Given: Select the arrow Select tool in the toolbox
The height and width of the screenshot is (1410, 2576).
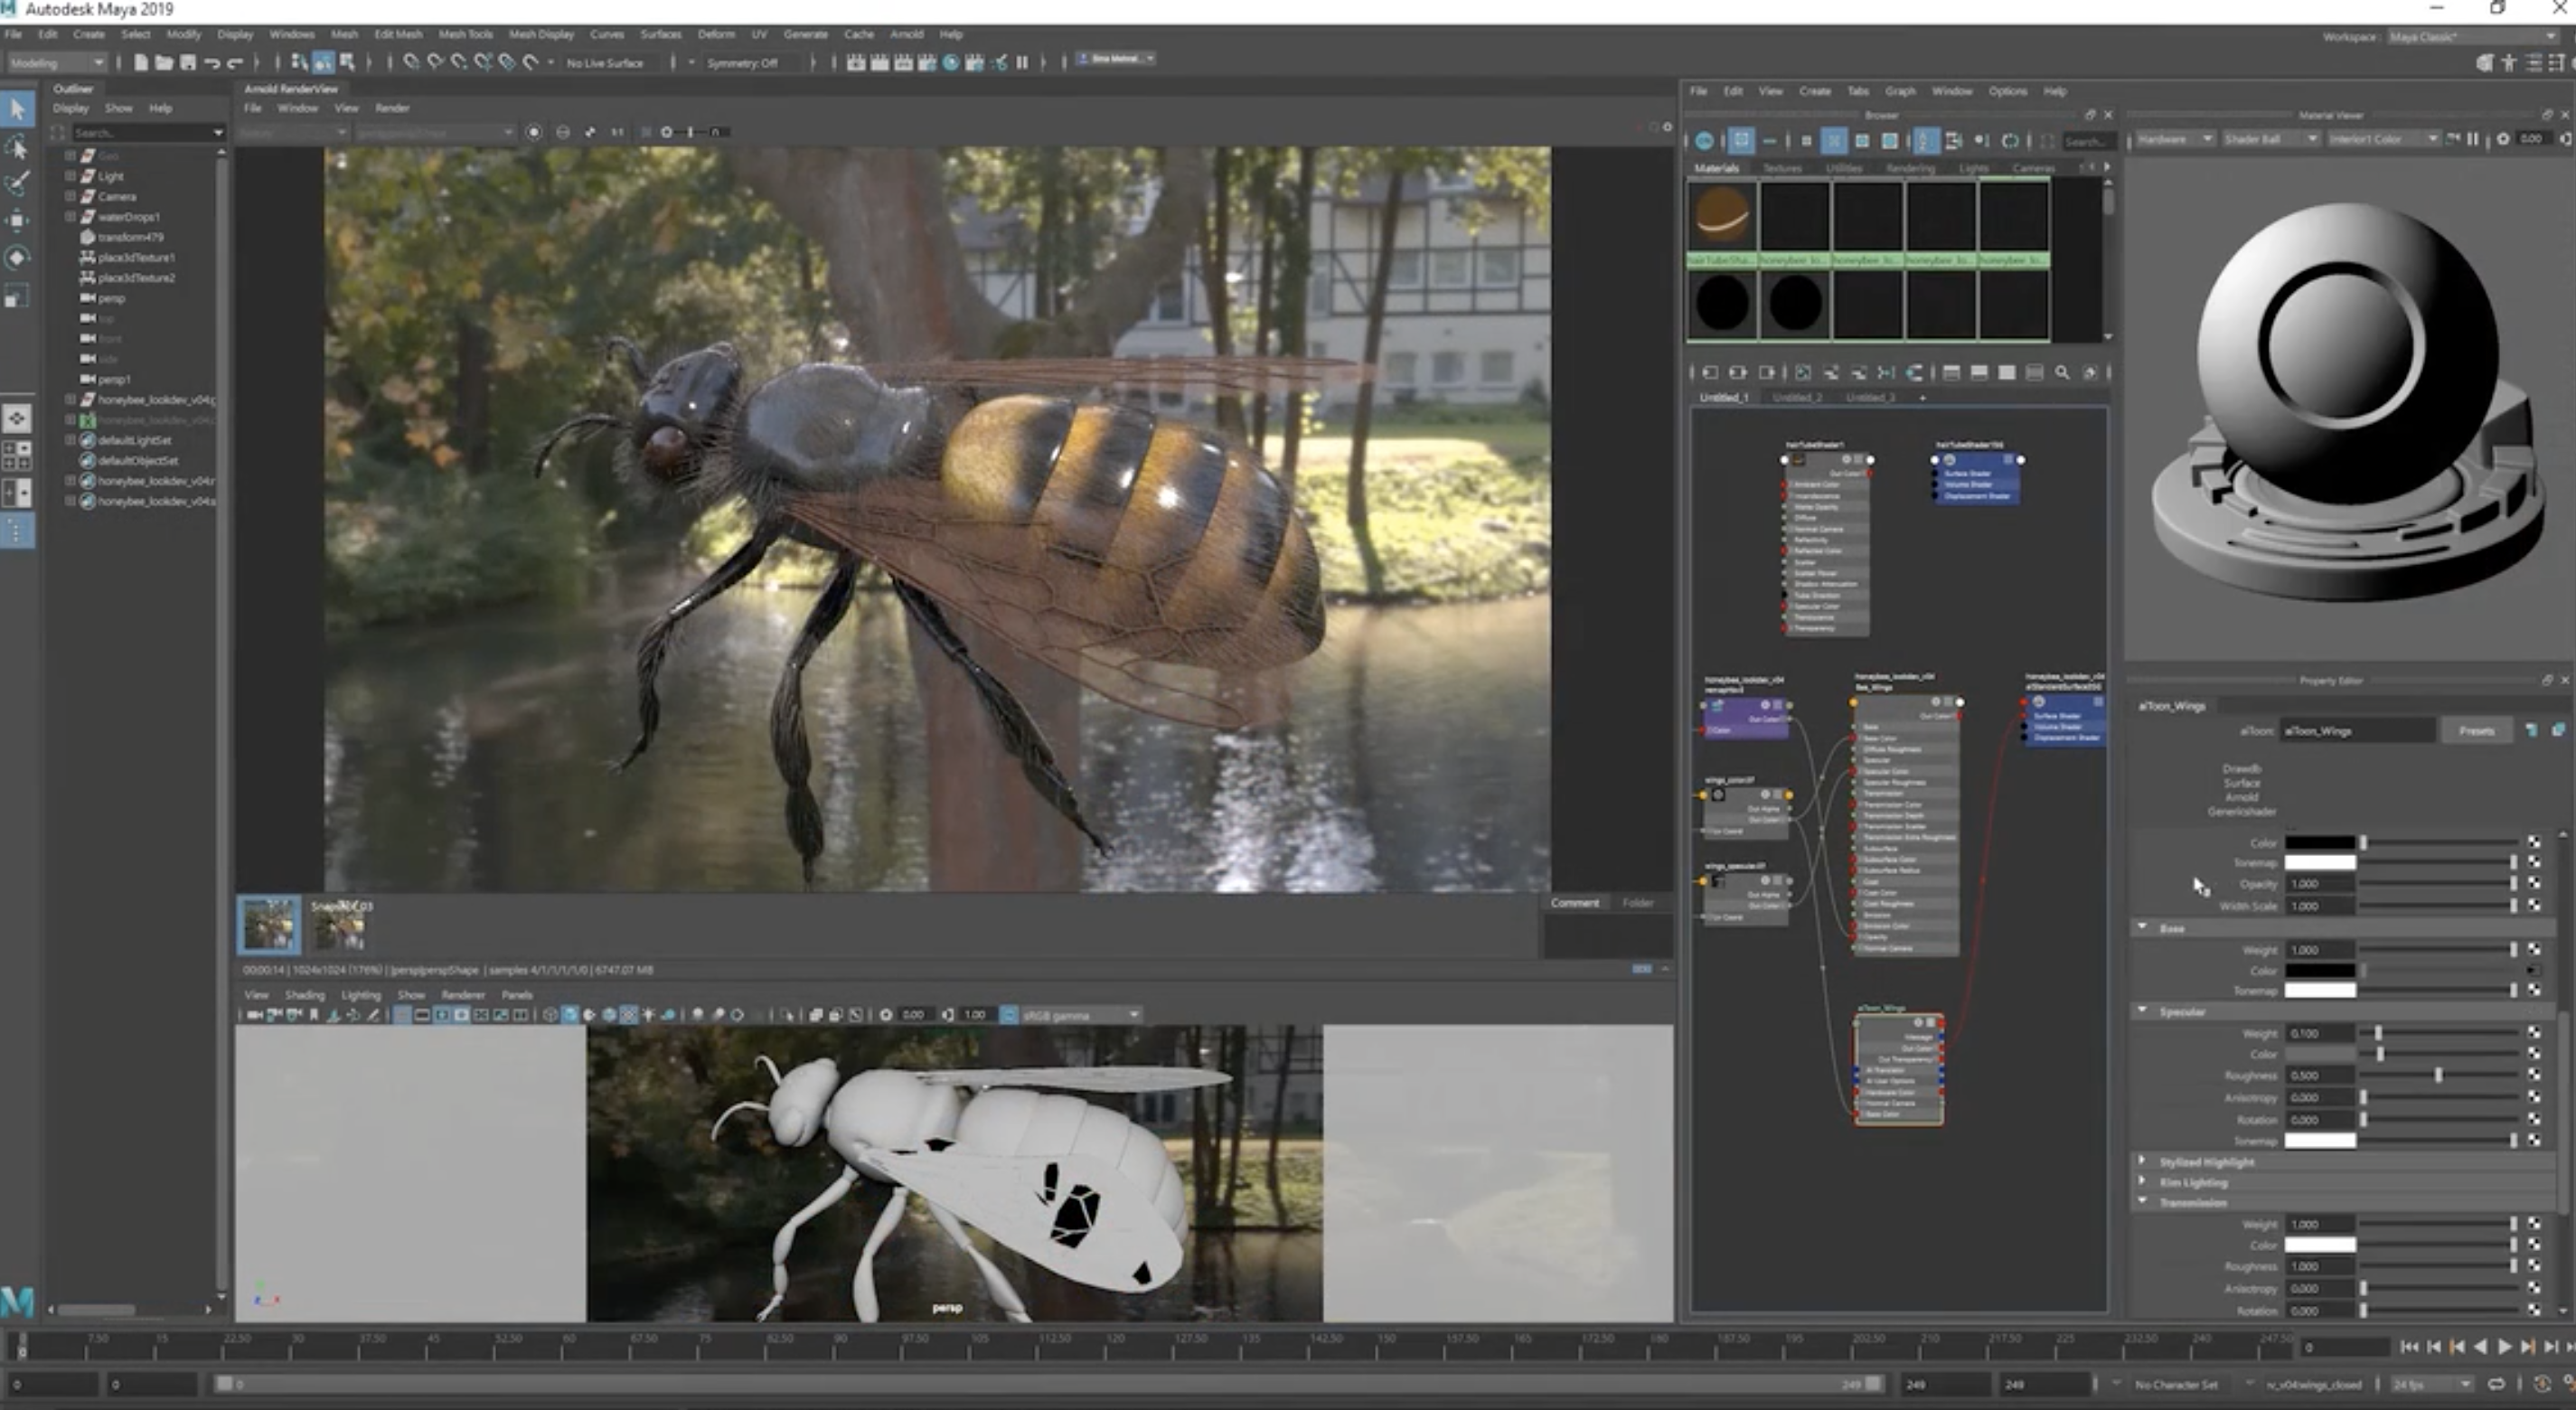Looking at the screenshot, I should [x=18, y=109].
